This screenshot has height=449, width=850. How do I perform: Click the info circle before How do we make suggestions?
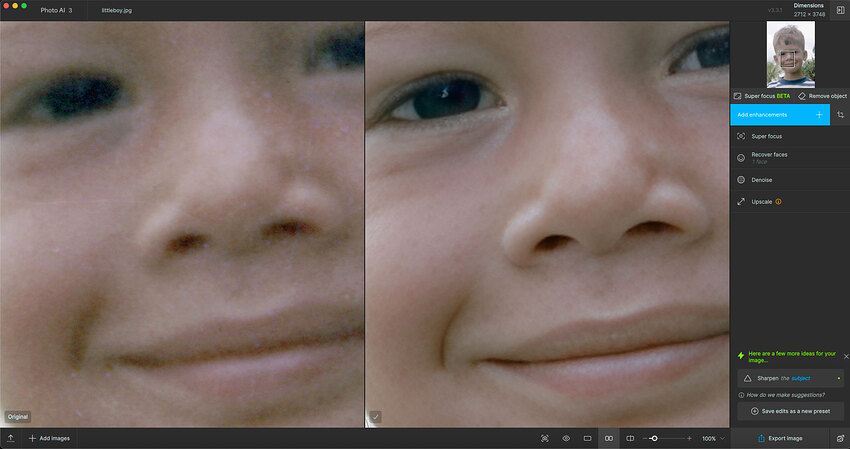pyautogui.click(x=741, y=395)
